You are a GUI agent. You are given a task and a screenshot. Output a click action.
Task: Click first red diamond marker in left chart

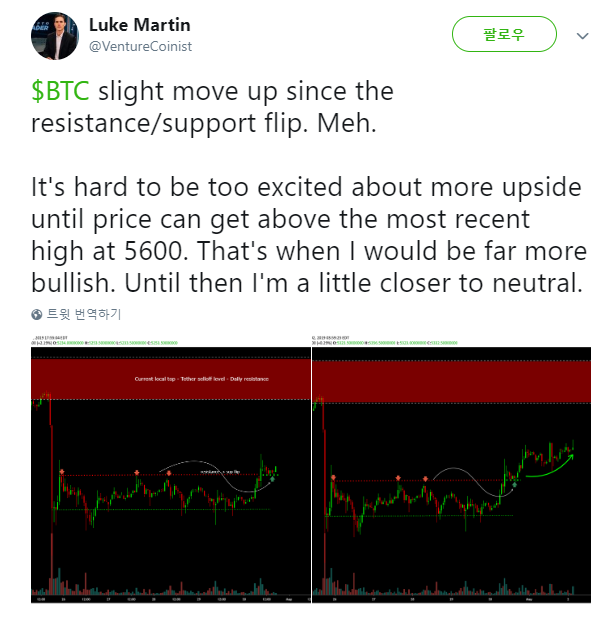click(x=62, y=472)
